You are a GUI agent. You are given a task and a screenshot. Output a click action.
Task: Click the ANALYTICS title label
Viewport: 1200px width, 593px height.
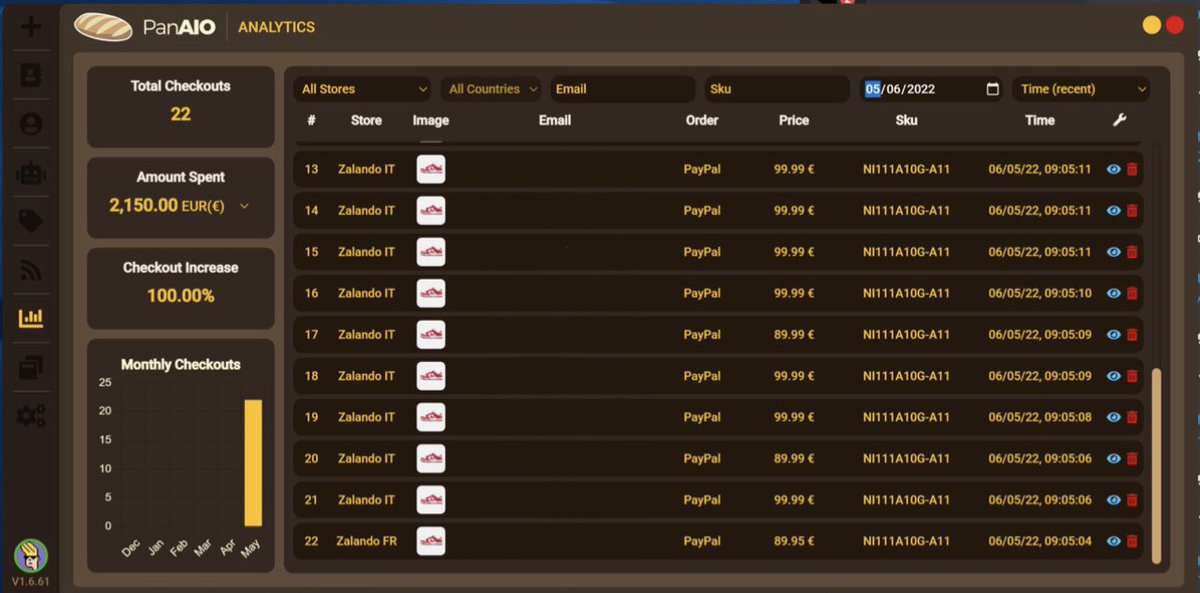coord(276,27)
